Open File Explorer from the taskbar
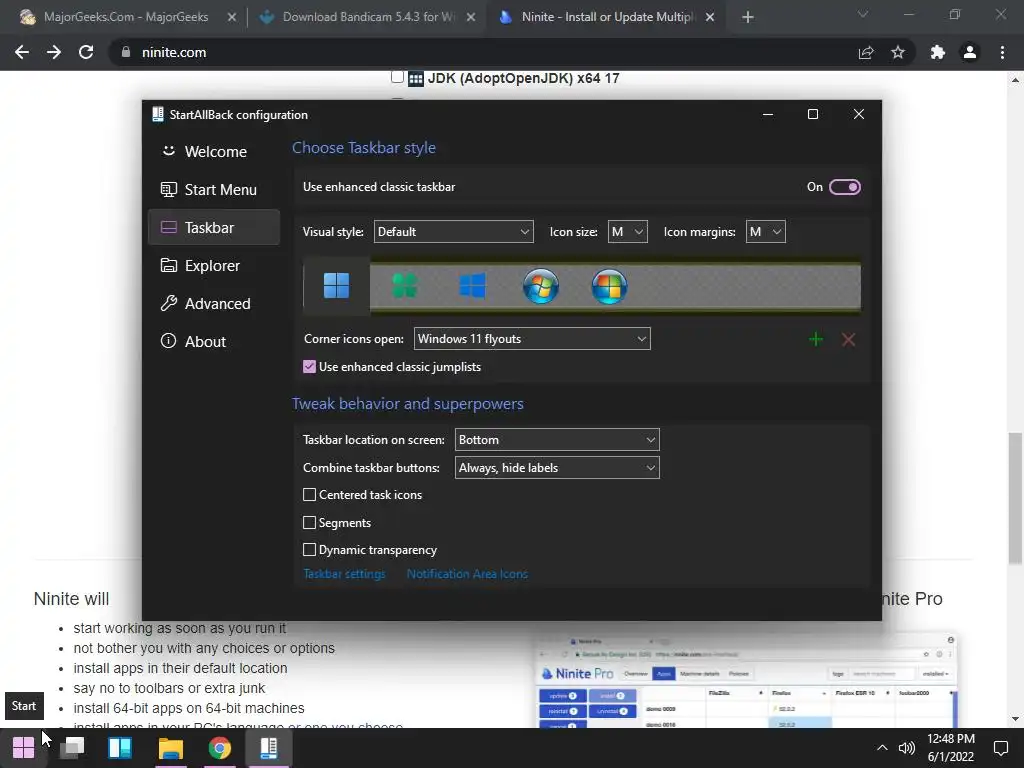 tap(170, 748)
